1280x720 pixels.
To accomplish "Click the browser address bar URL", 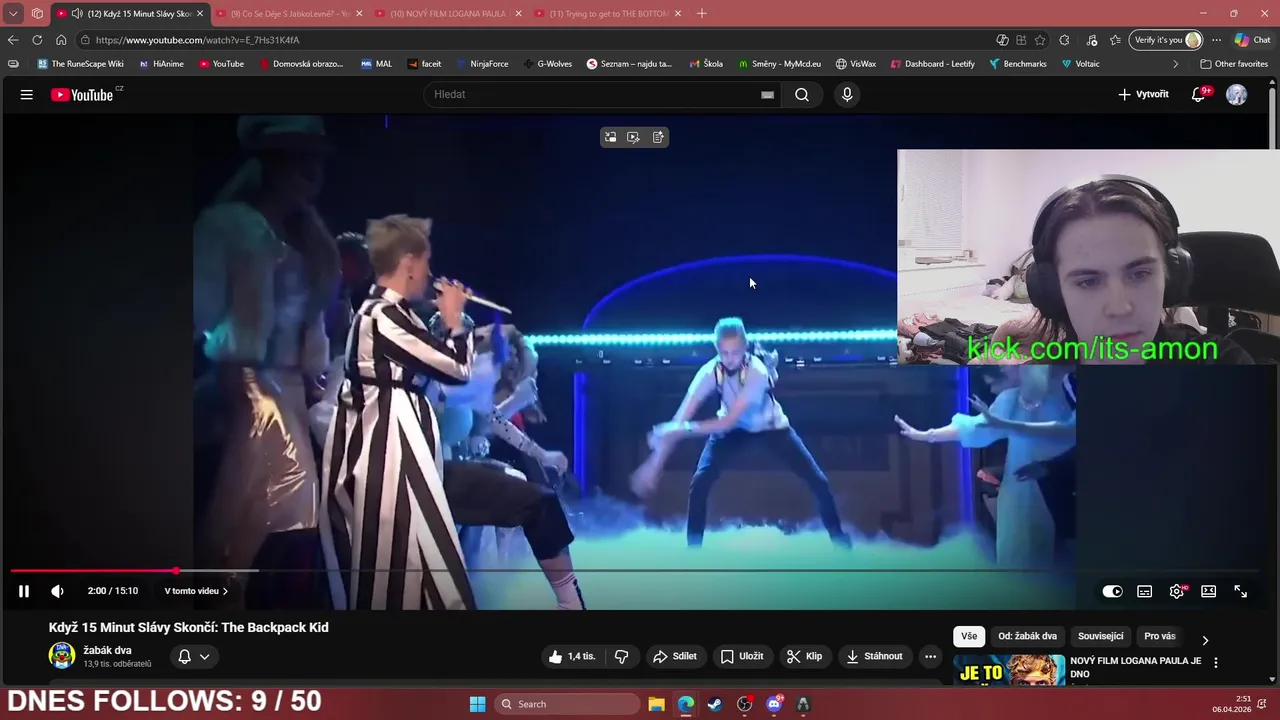I will click(197, 40).
